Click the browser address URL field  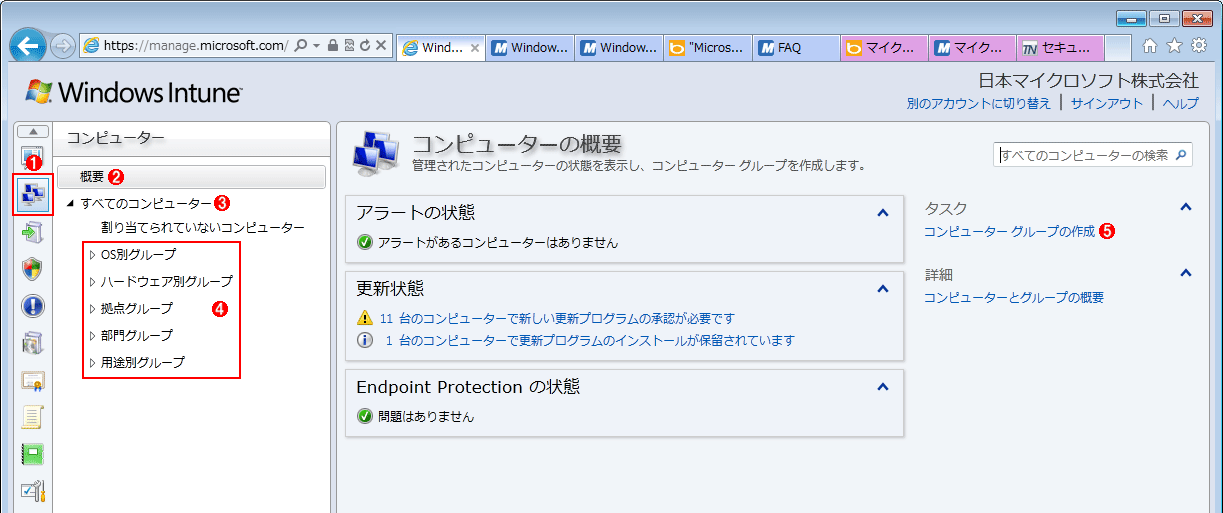tap(195, 46)
